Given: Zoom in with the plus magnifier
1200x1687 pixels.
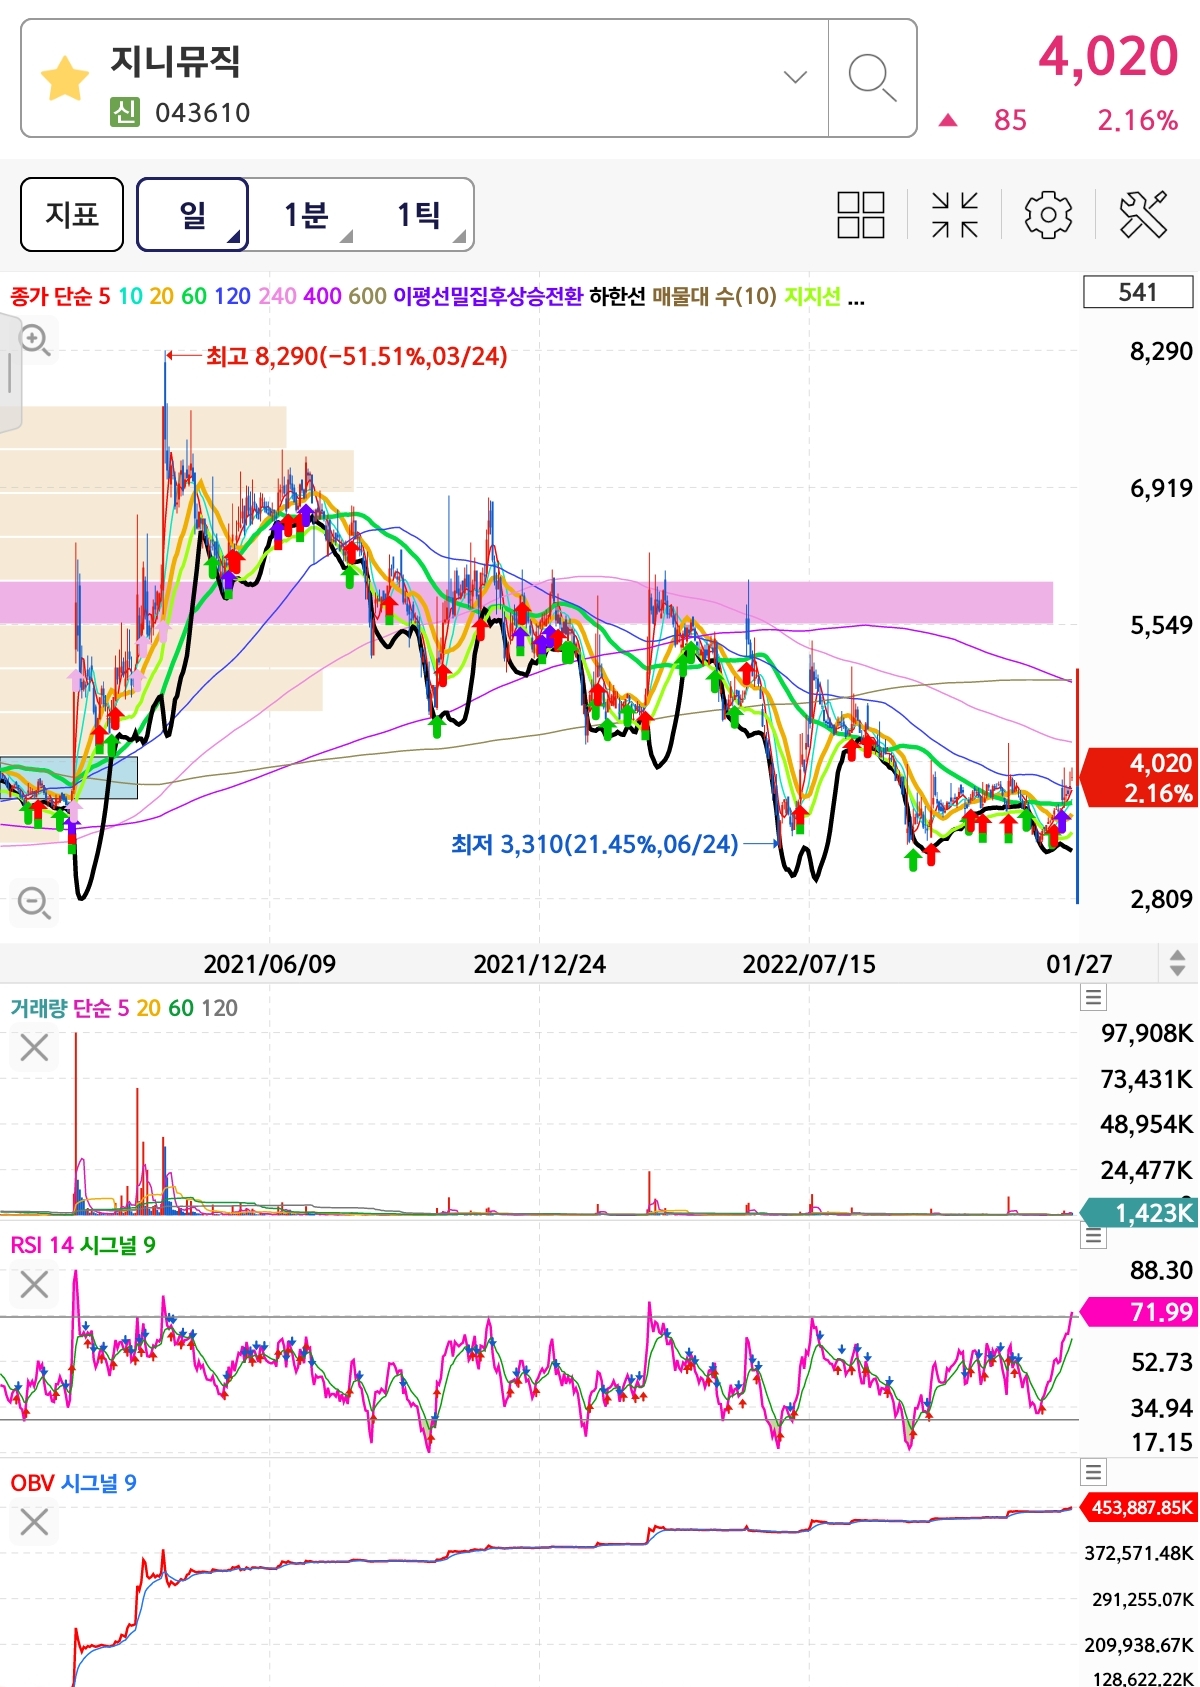Looking at the screenshot, I should point(35,340).
